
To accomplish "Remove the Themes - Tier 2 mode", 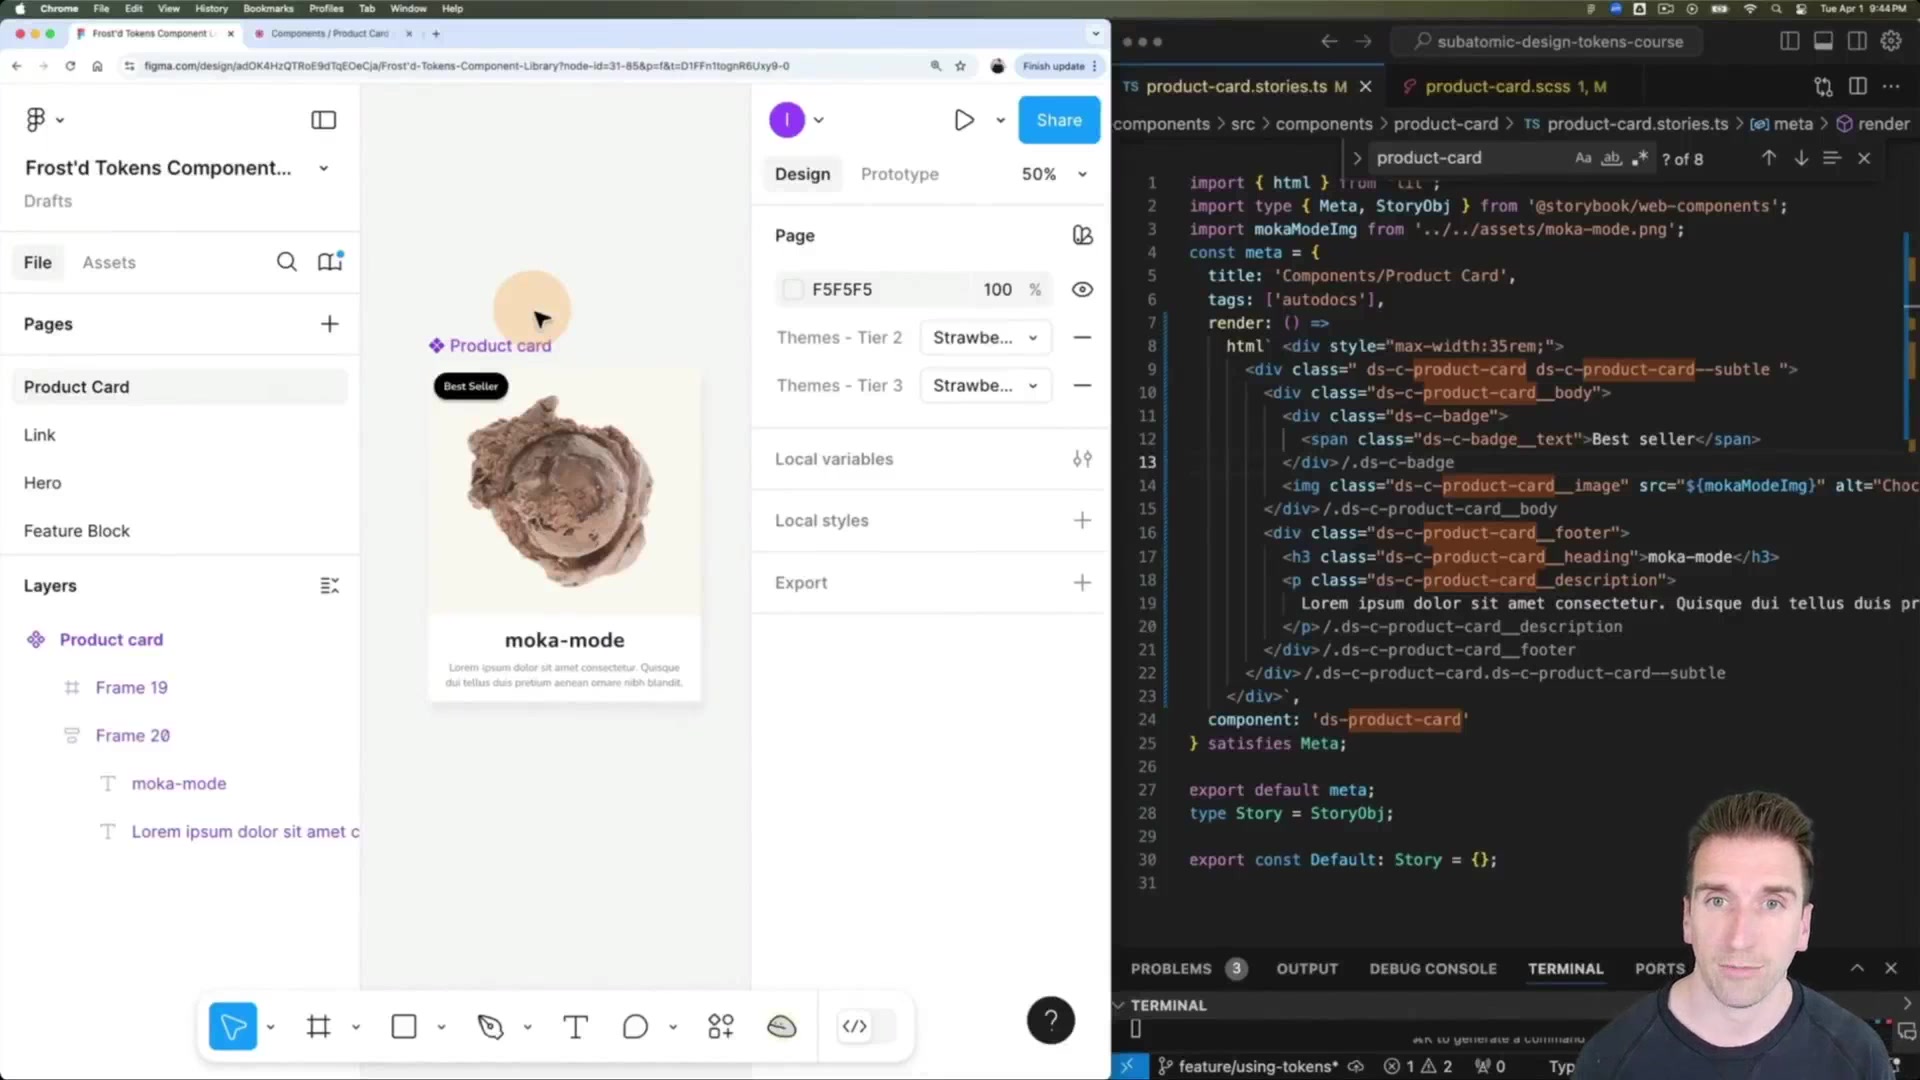I will click(x=1082, y=338).
